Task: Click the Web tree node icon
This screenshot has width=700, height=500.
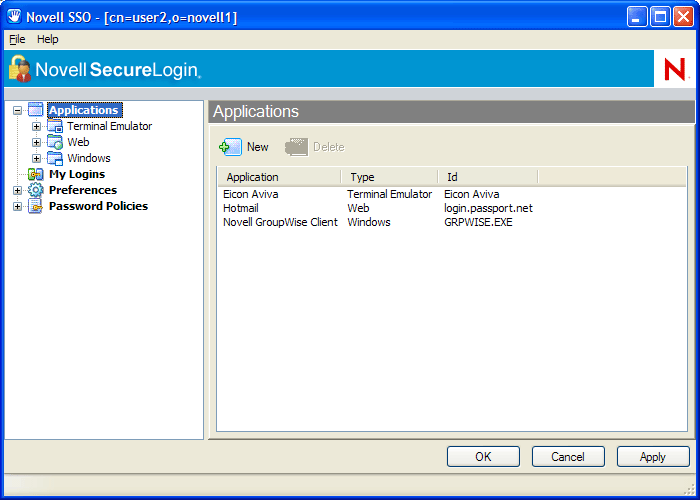Action: click(x=55, y=142)
